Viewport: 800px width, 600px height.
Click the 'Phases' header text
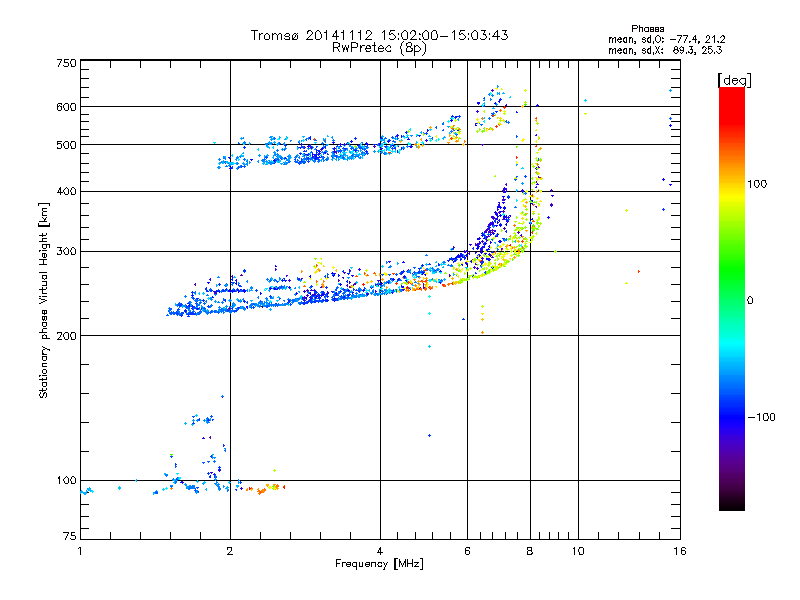click(647, 29)
